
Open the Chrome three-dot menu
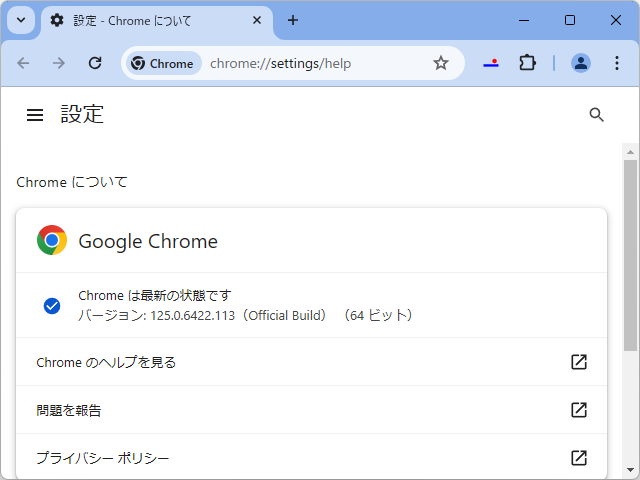[x=617, y=63]
